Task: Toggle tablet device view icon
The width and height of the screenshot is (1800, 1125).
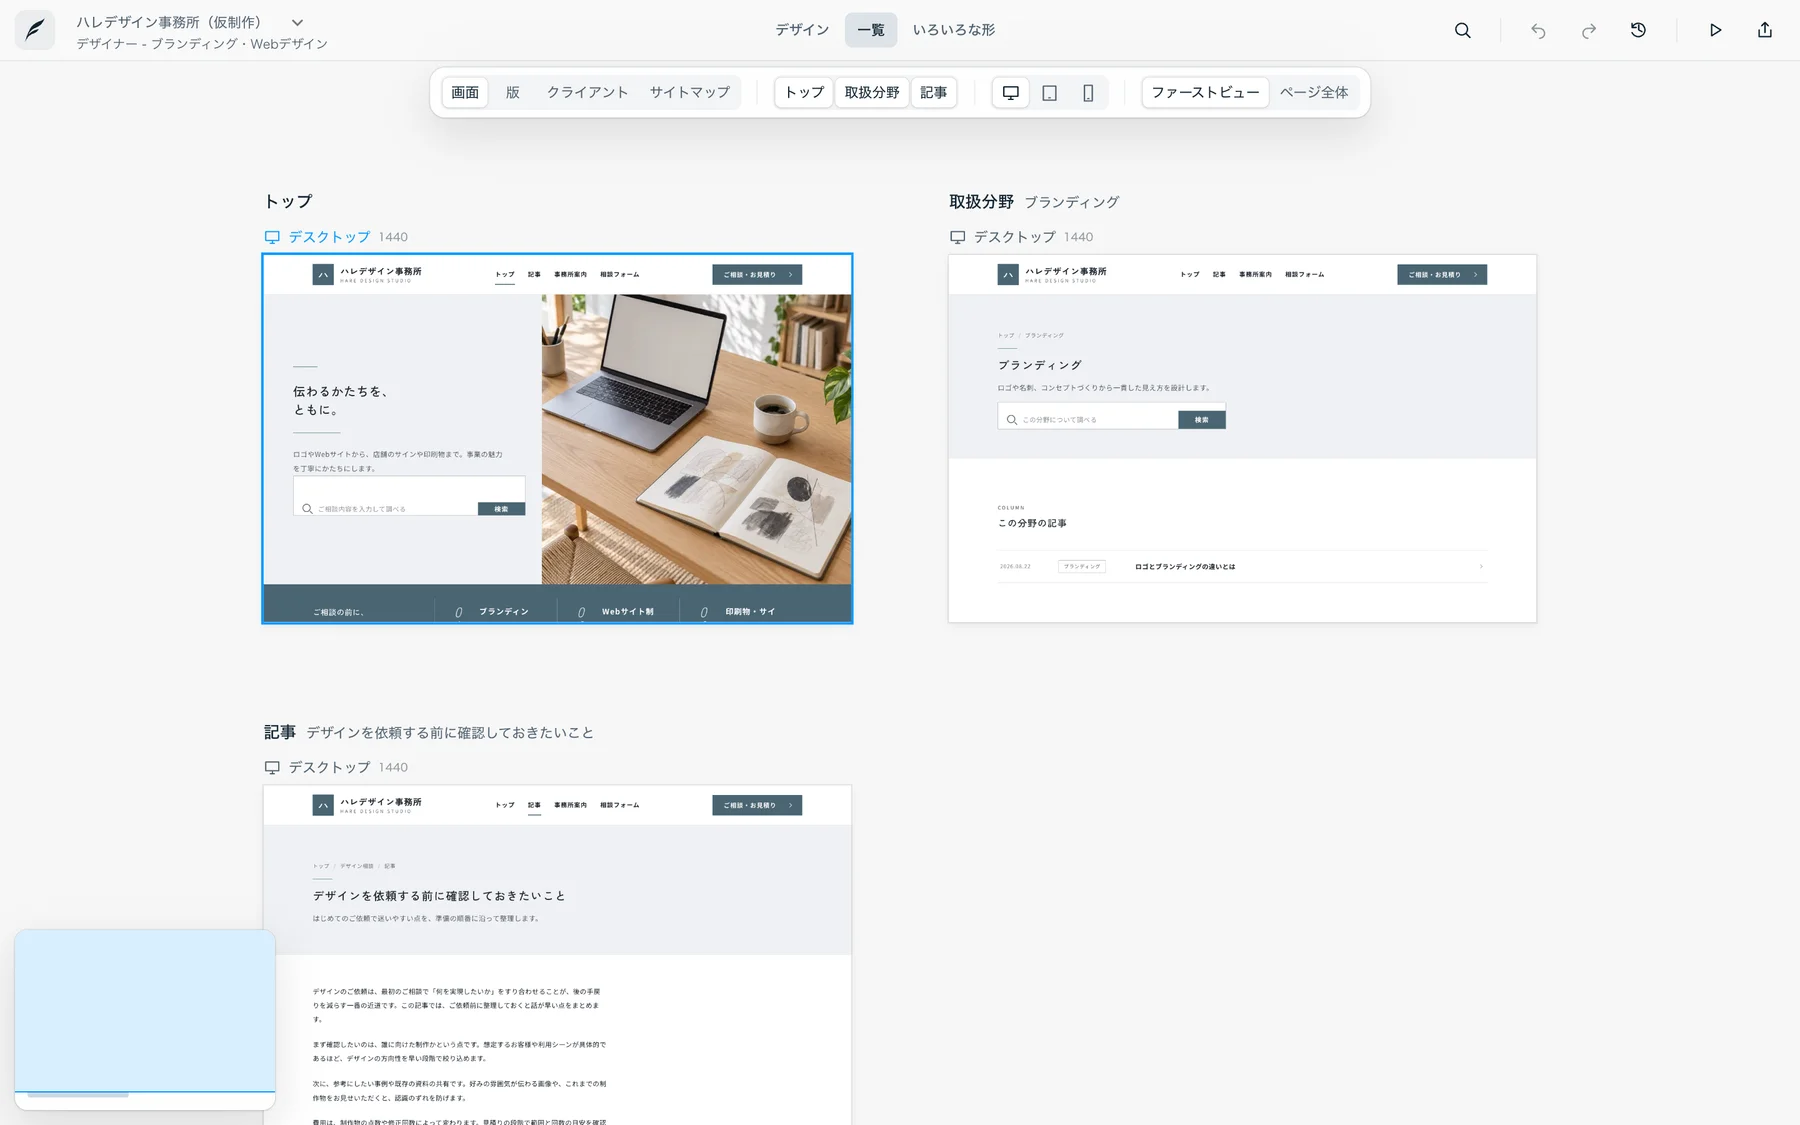Action: click(x=1049, y=92)
